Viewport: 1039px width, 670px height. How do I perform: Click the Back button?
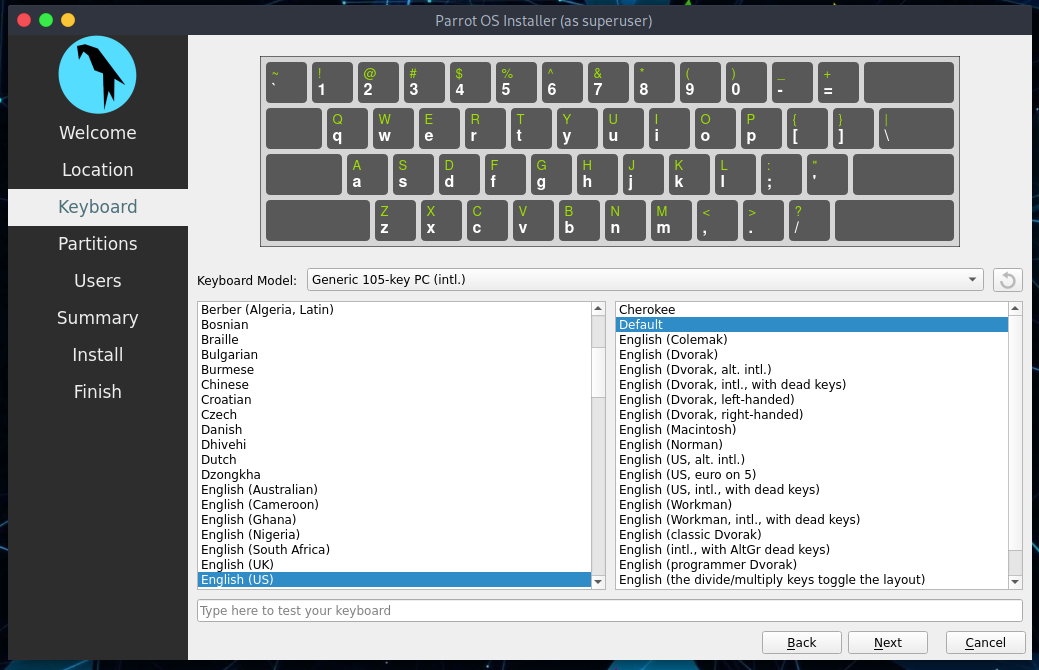tap(801, 642)
